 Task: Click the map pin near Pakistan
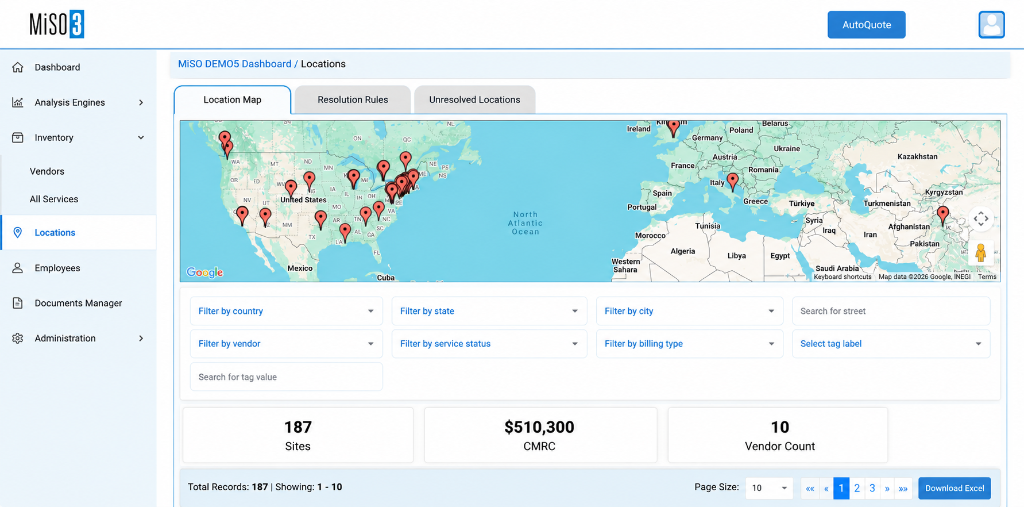942,215
